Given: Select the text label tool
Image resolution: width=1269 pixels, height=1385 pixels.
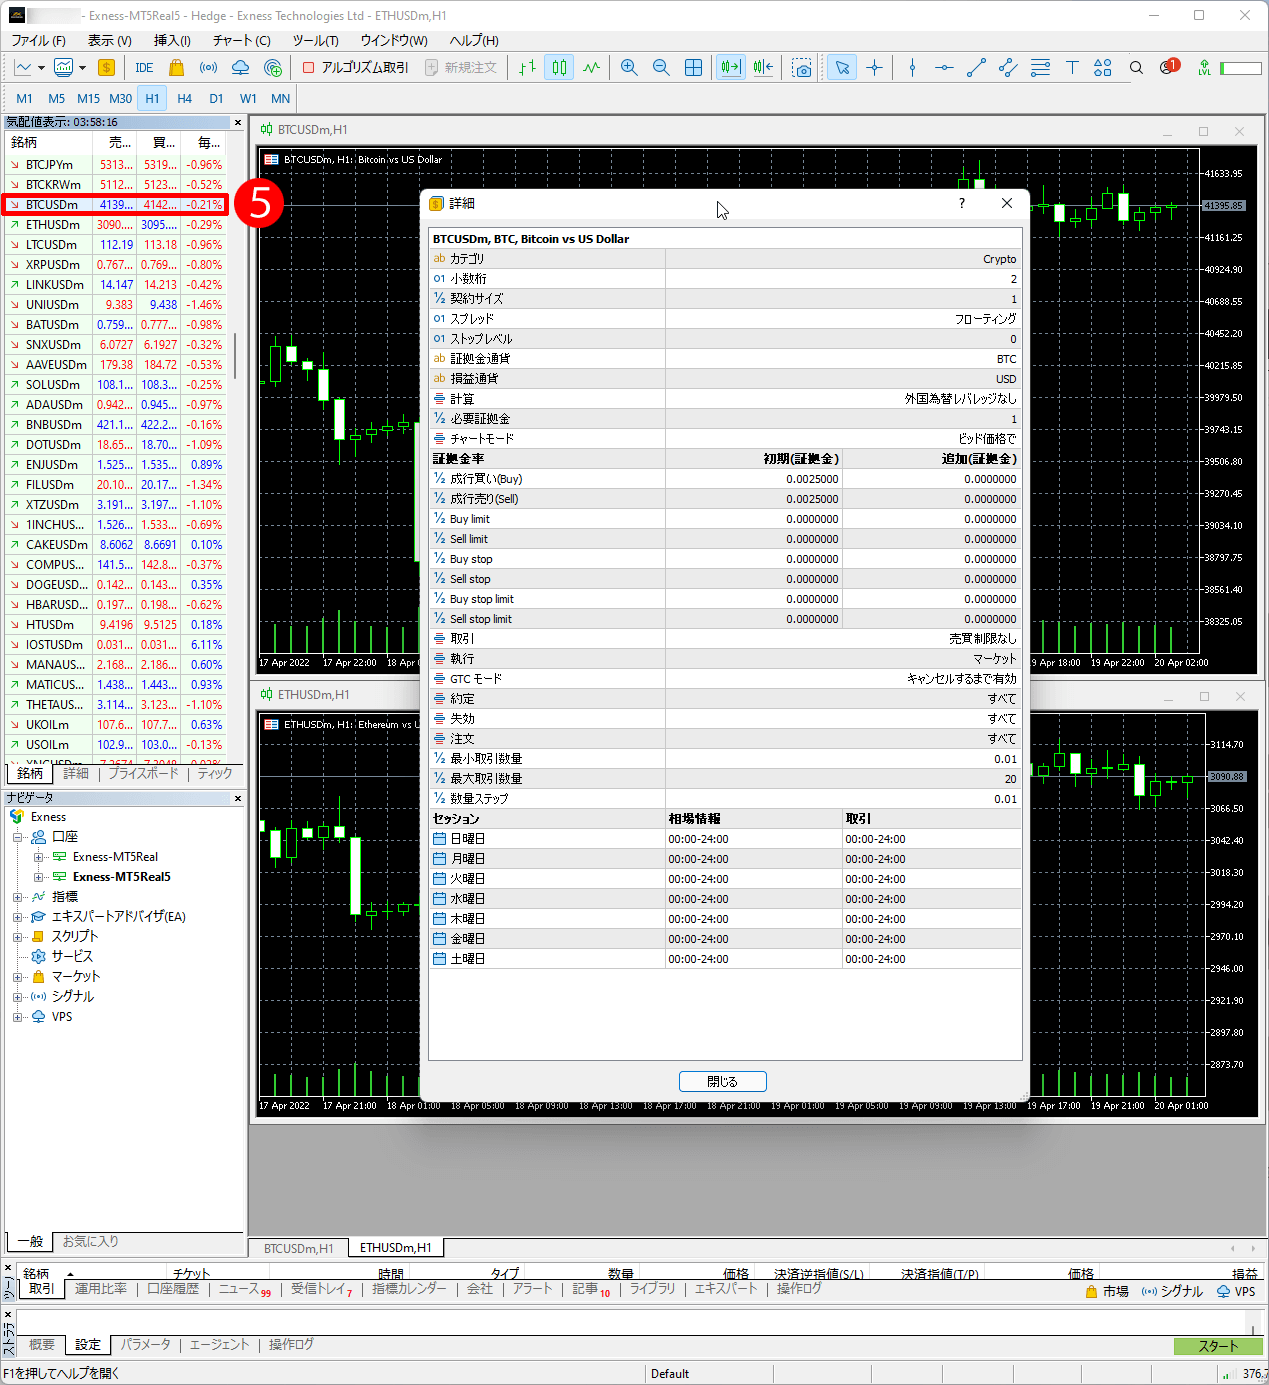Looking at the screenshot, I should pyautogui.click(x=1072, y=68).
